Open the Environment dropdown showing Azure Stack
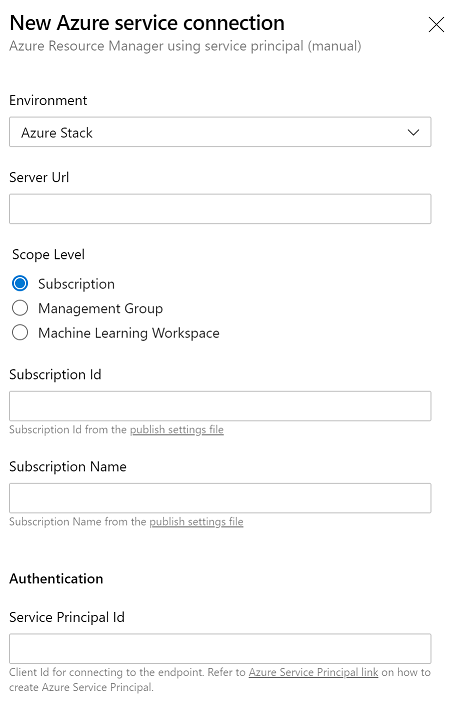This screenshot has width=450, height=701. [x=220, y=132]
